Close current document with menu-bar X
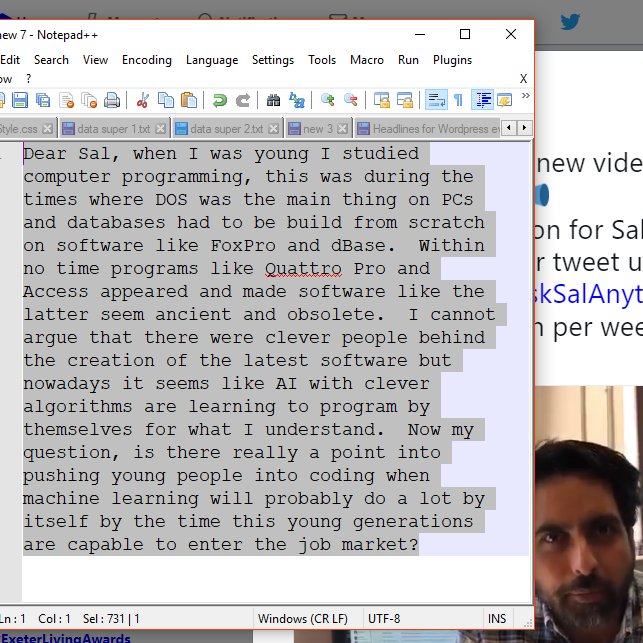 tap(523, 78)
